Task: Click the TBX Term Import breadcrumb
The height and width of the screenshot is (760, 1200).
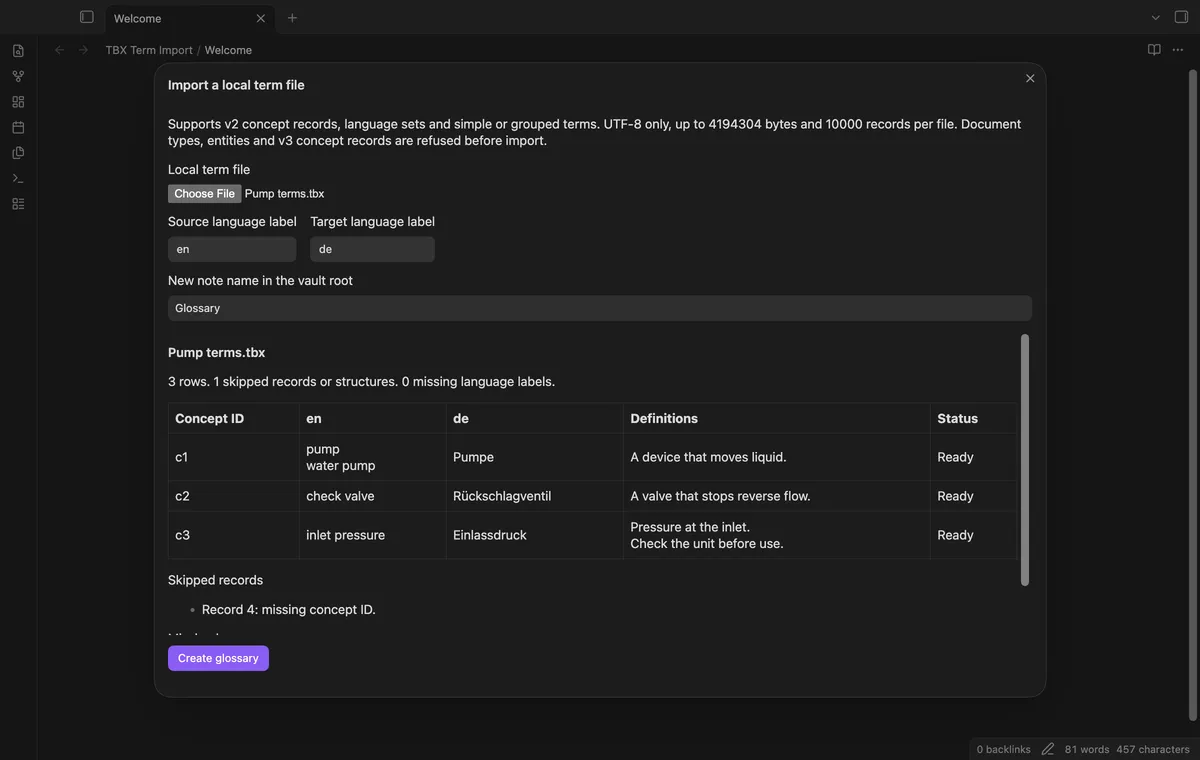Action: (149, 50)
